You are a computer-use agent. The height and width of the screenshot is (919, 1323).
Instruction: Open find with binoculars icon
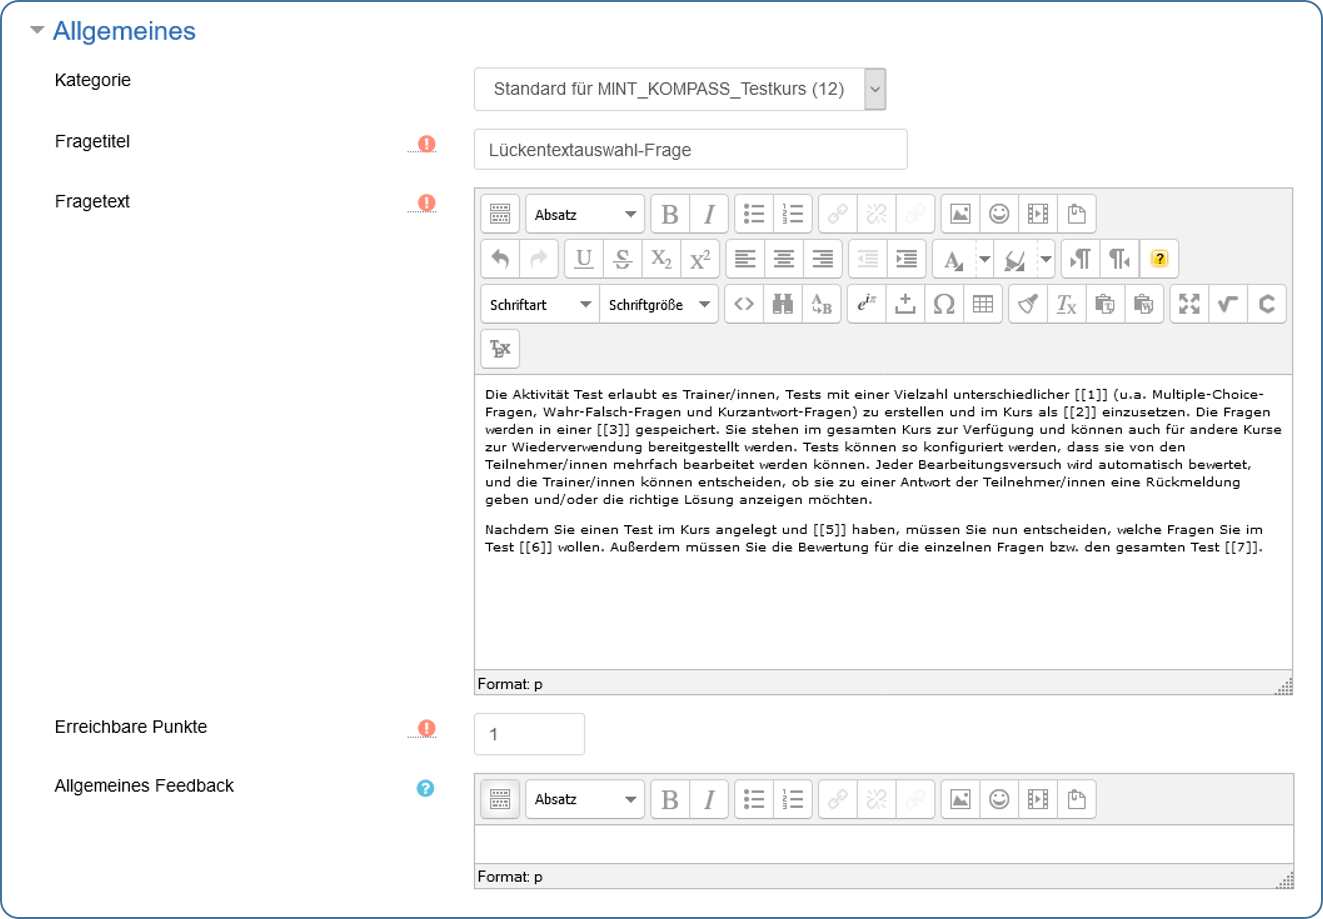pos(783,304)
